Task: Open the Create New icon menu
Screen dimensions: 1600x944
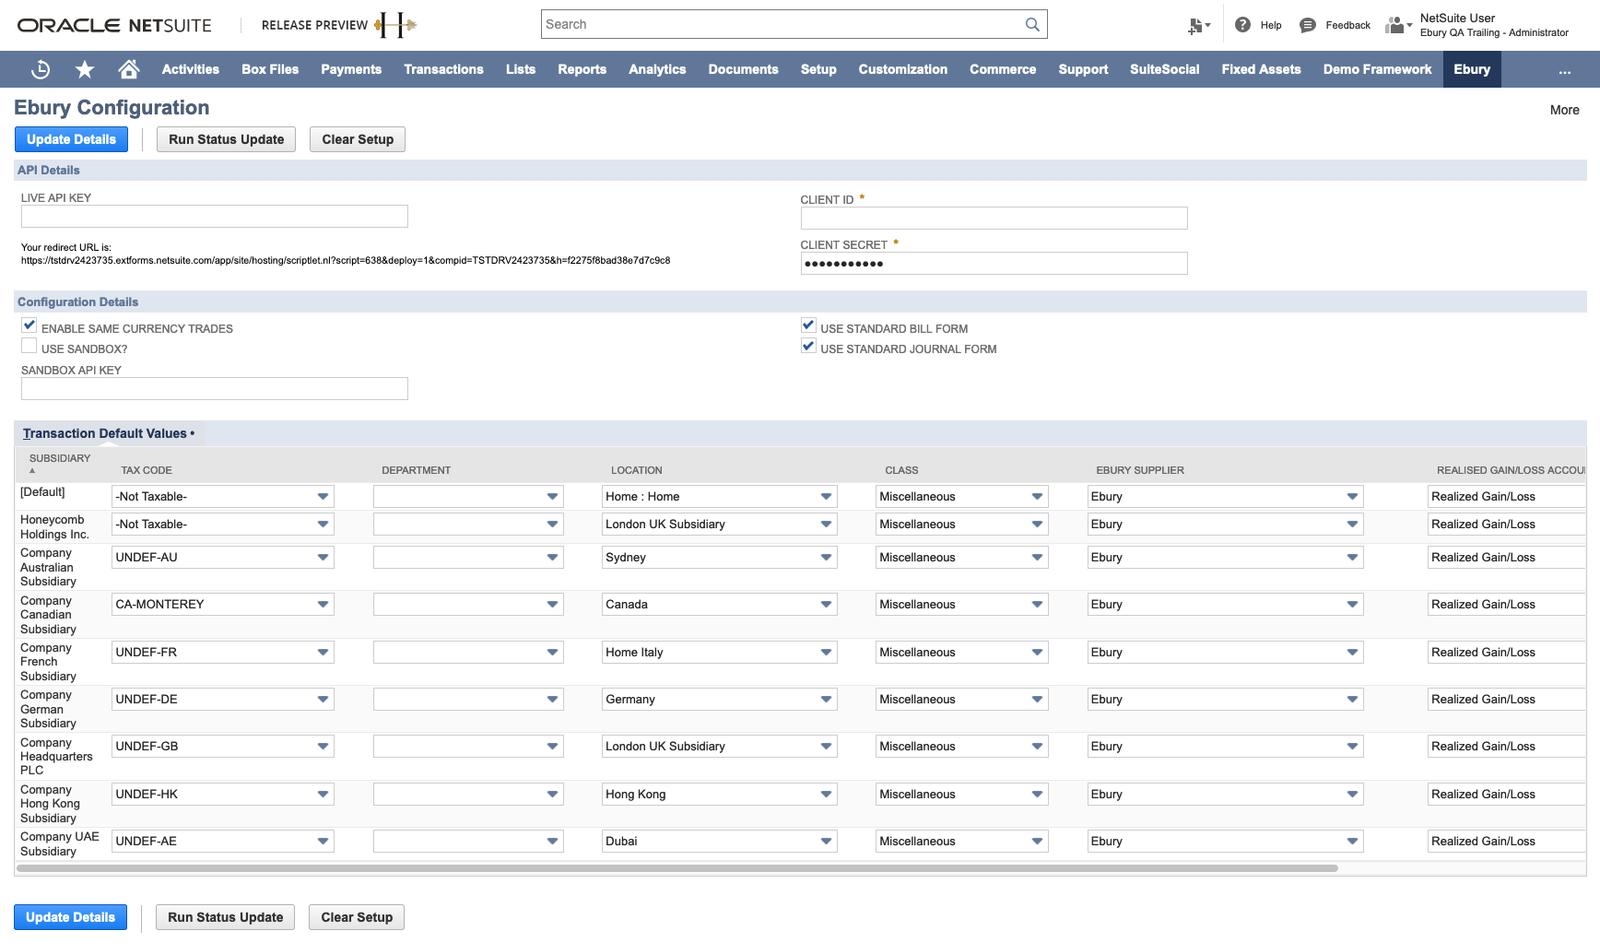Action: (1198, 26)
